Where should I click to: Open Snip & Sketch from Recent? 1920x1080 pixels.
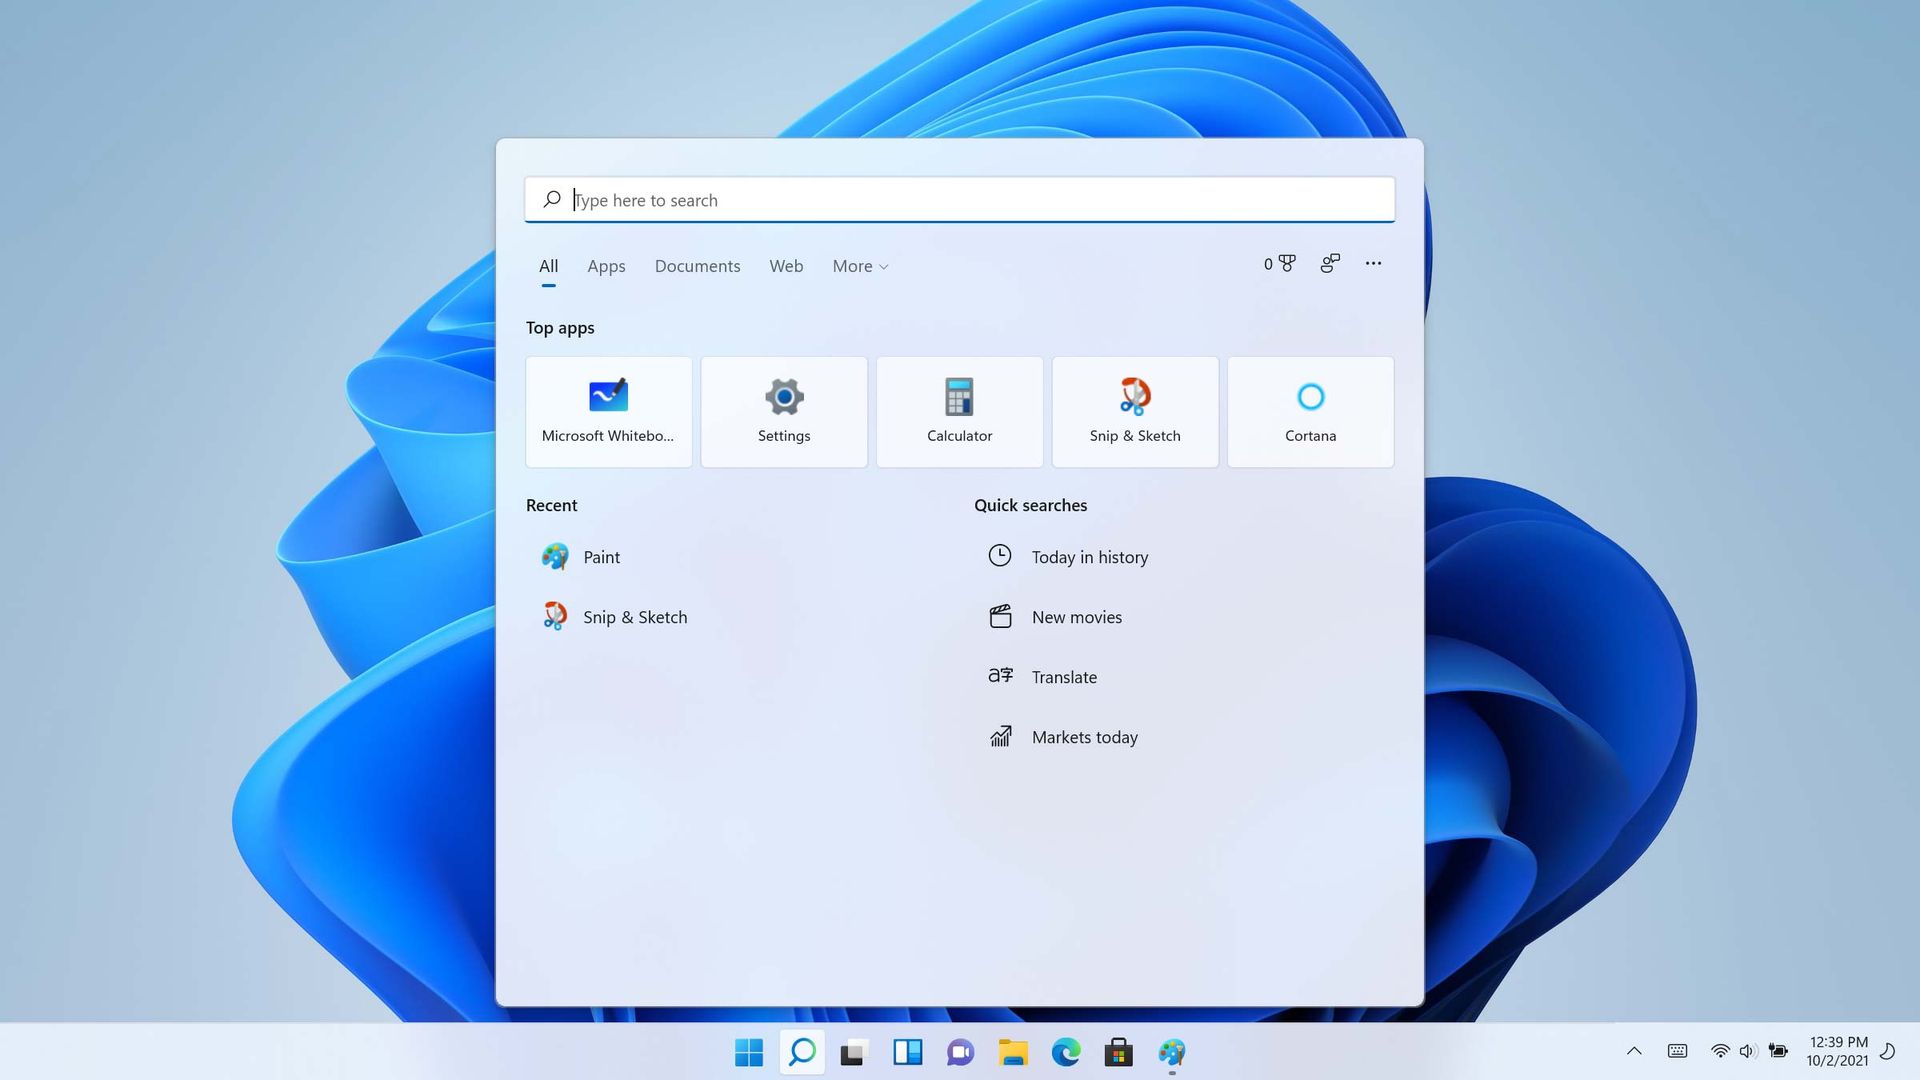point(636,616)
